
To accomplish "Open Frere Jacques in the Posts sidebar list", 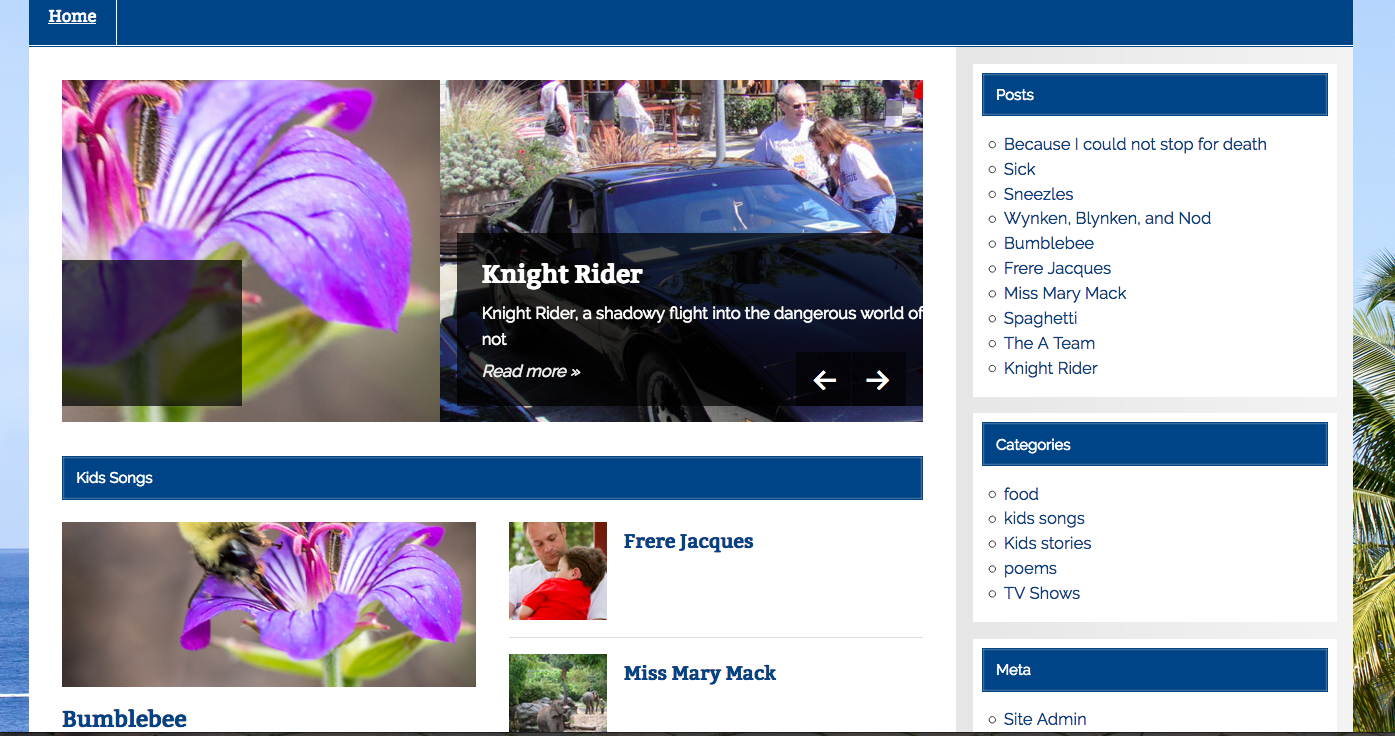I will tap(1057, 268).
